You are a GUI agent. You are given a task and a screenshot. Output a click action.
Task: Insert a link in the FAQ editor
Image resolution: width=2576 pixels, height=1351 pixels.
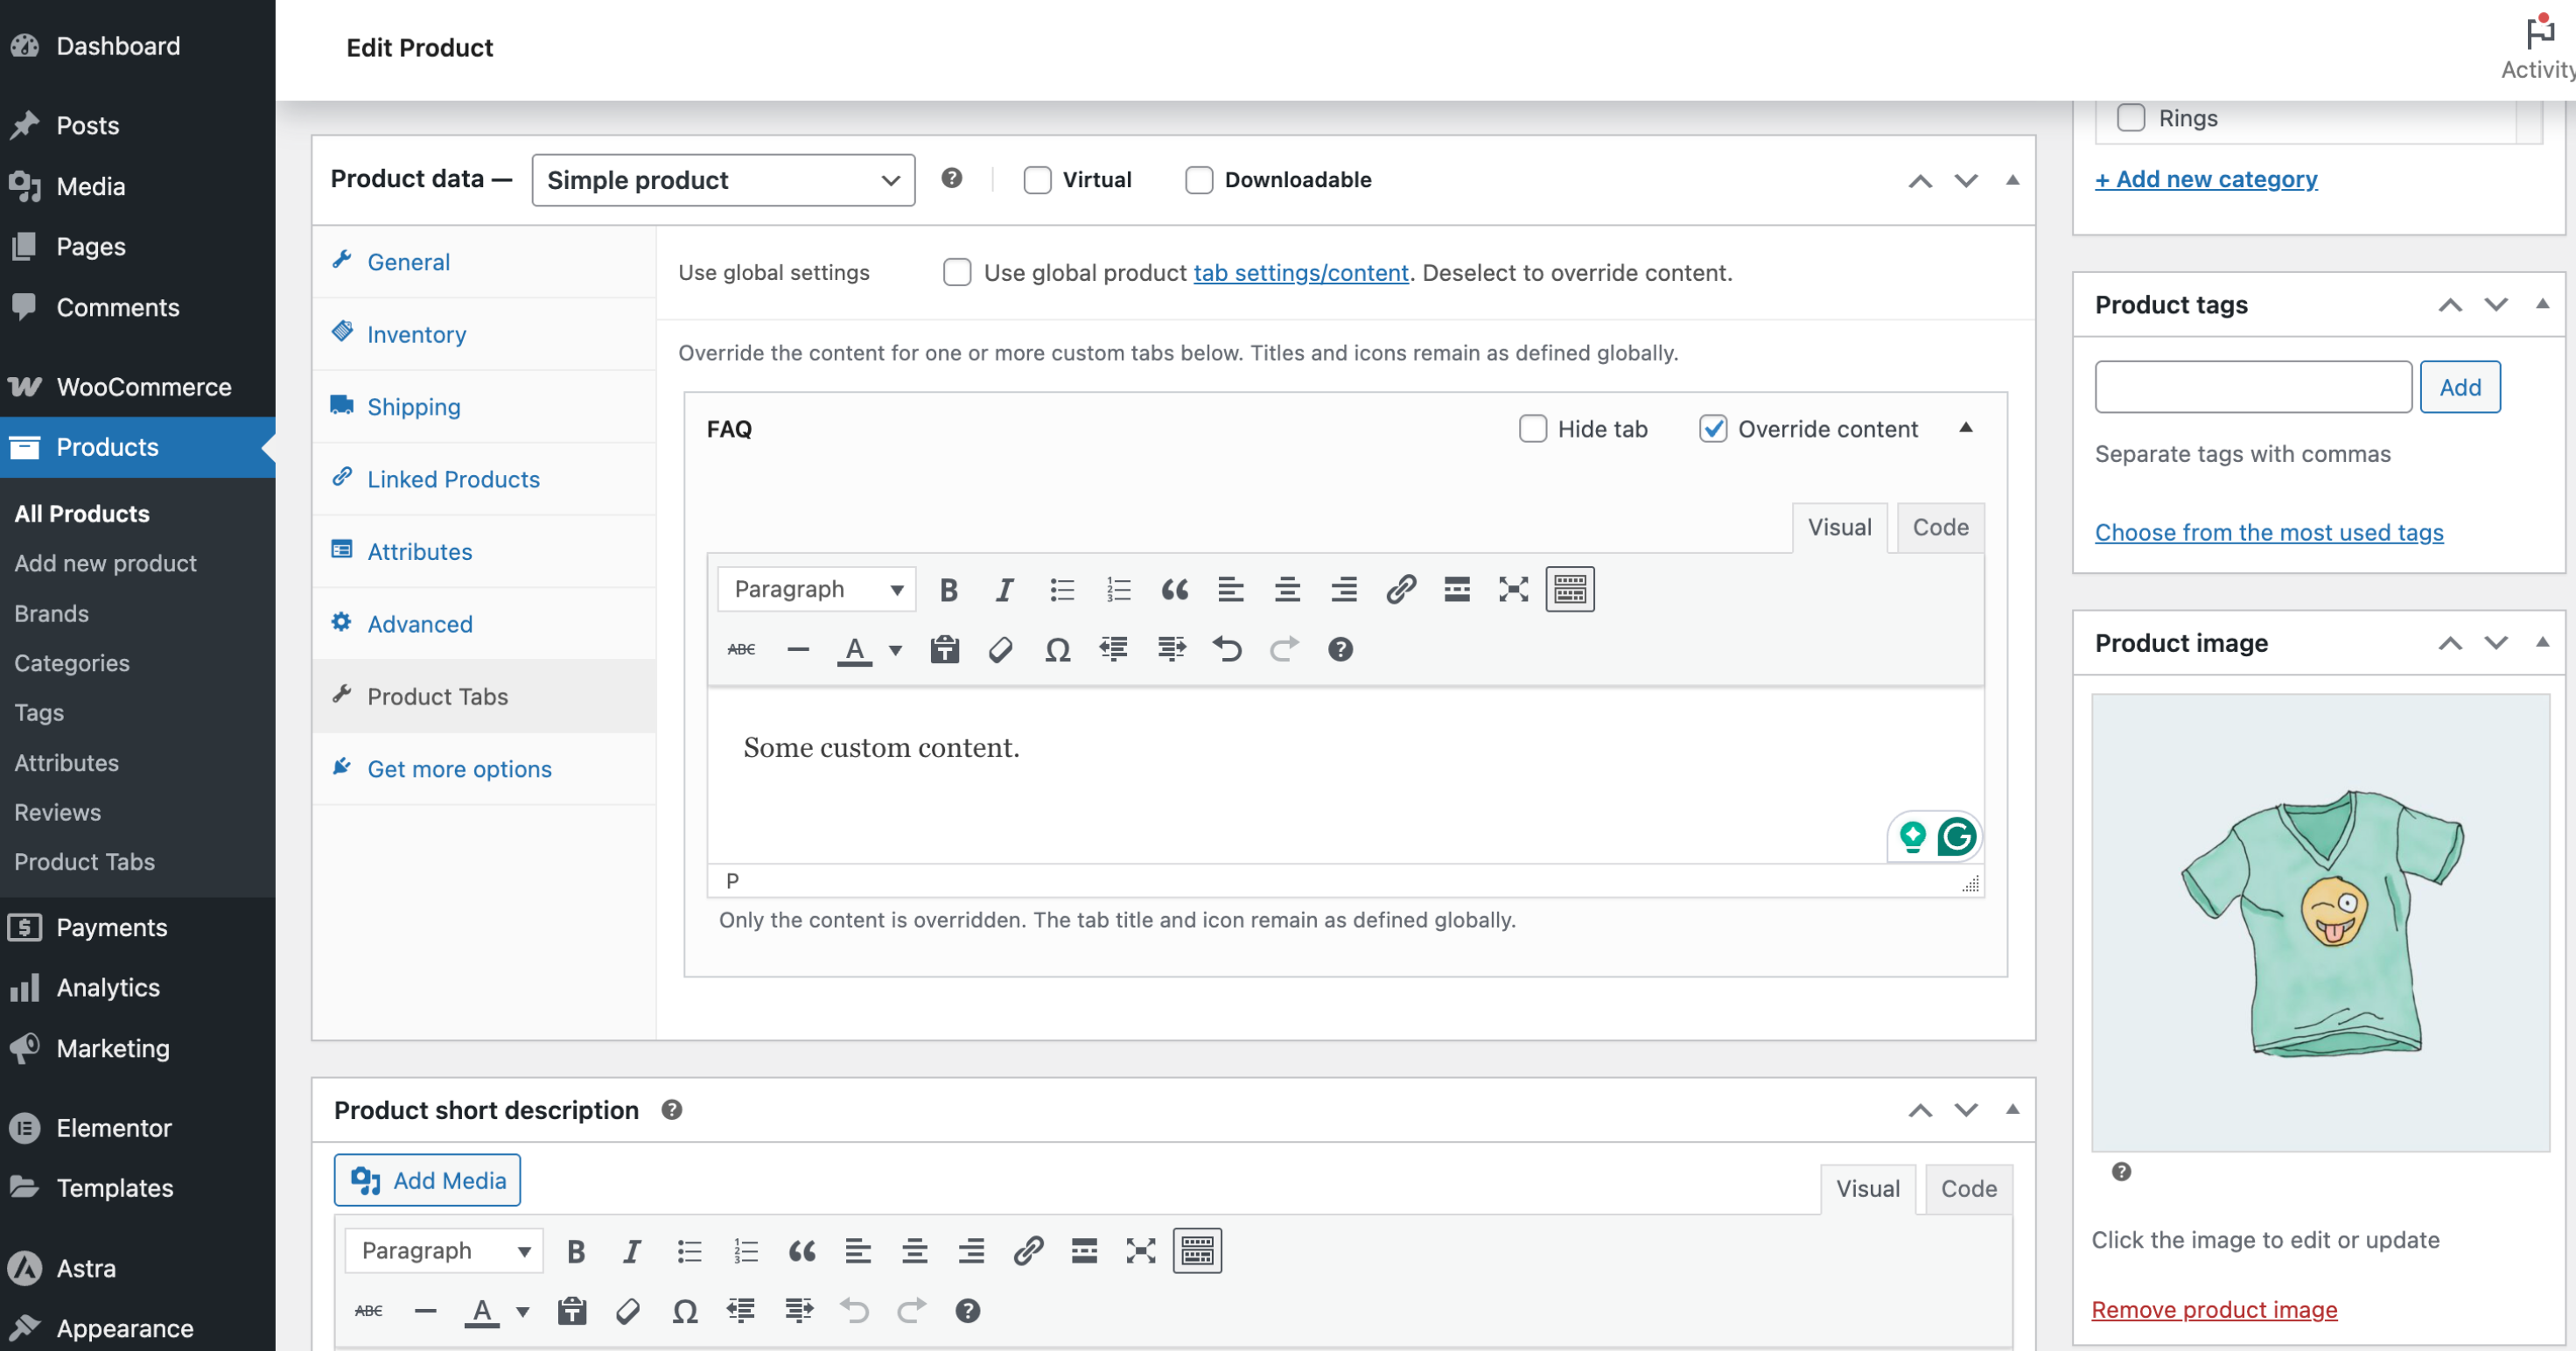pos(1401,589)
